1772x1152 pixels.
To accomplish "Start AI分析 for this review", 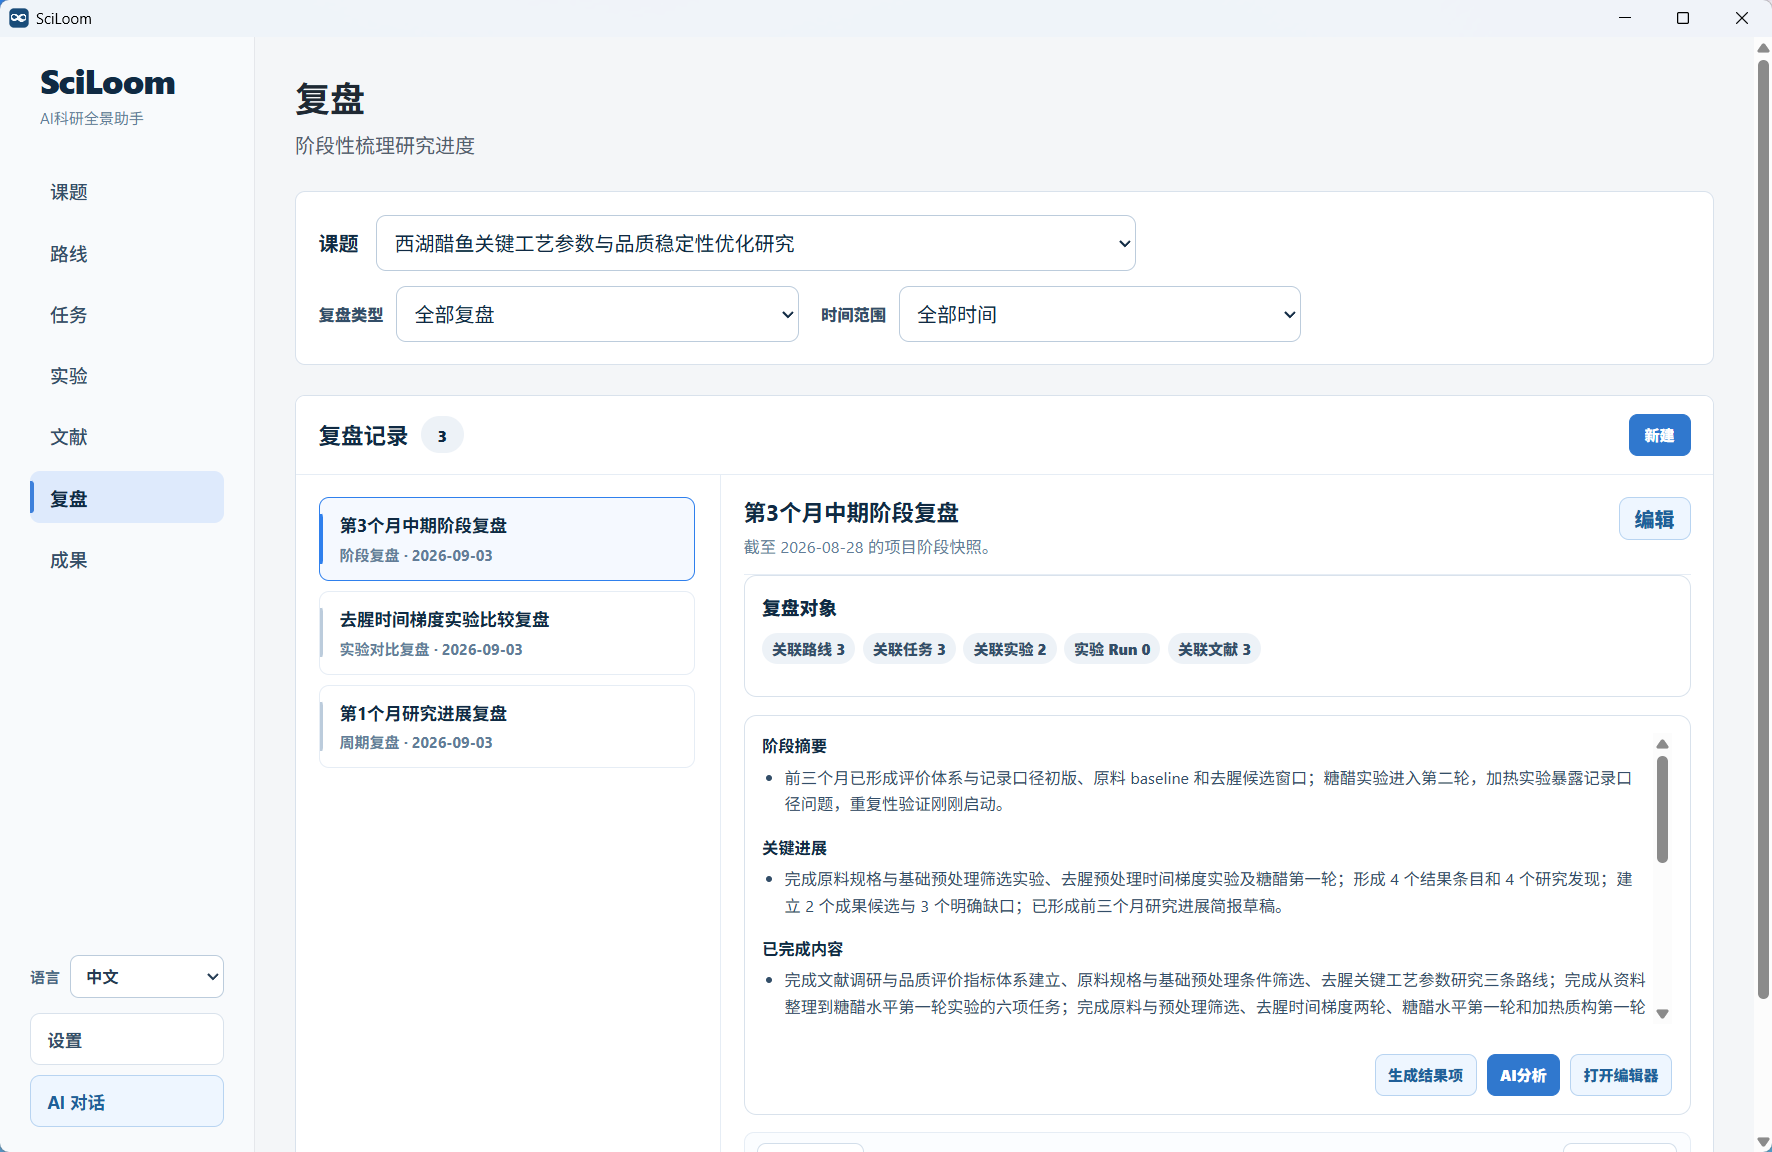I will 1523,1075.
